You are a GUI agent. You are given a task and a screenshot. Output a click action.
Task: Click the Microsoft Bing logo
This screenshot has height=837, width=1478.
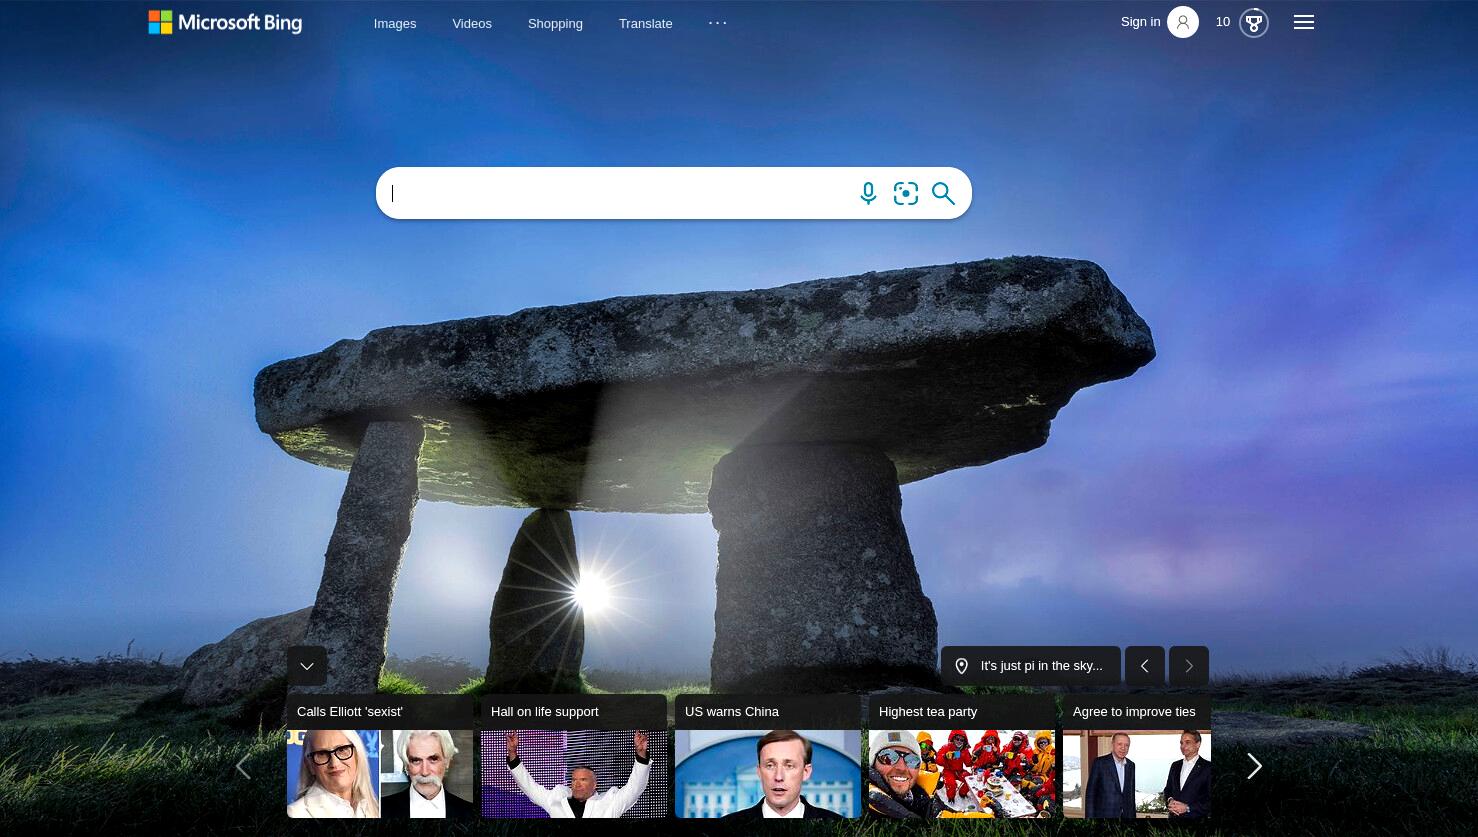(225, 22)
